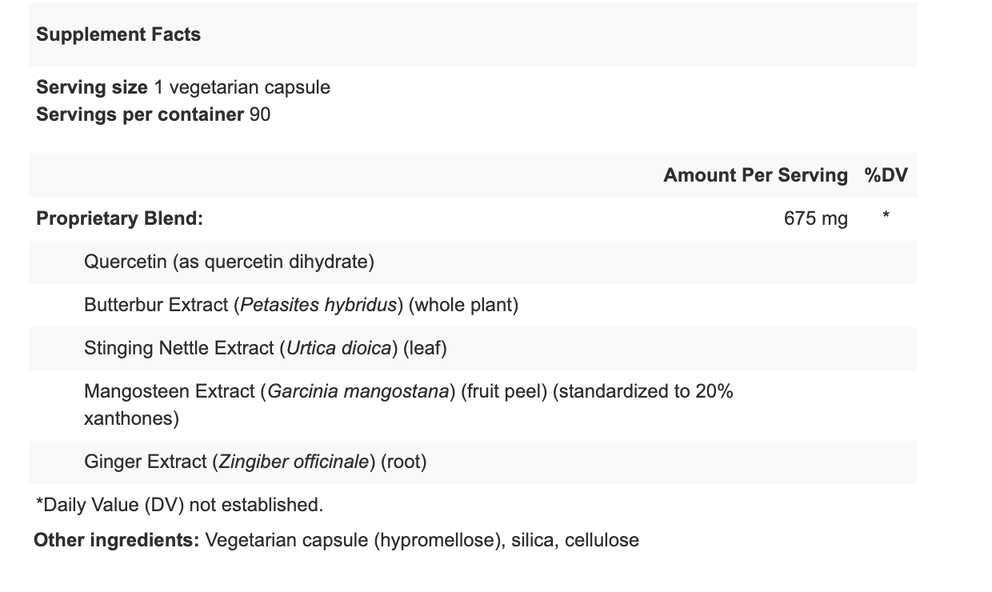Click the asterisk in the %DV column
The image size is (992, 592).
[x=886, y=216]
